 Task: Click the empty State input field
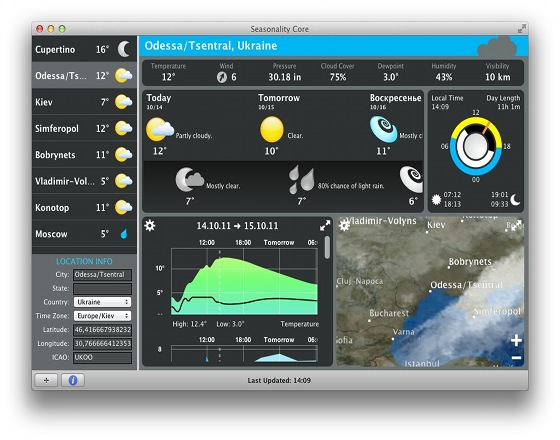102,289
